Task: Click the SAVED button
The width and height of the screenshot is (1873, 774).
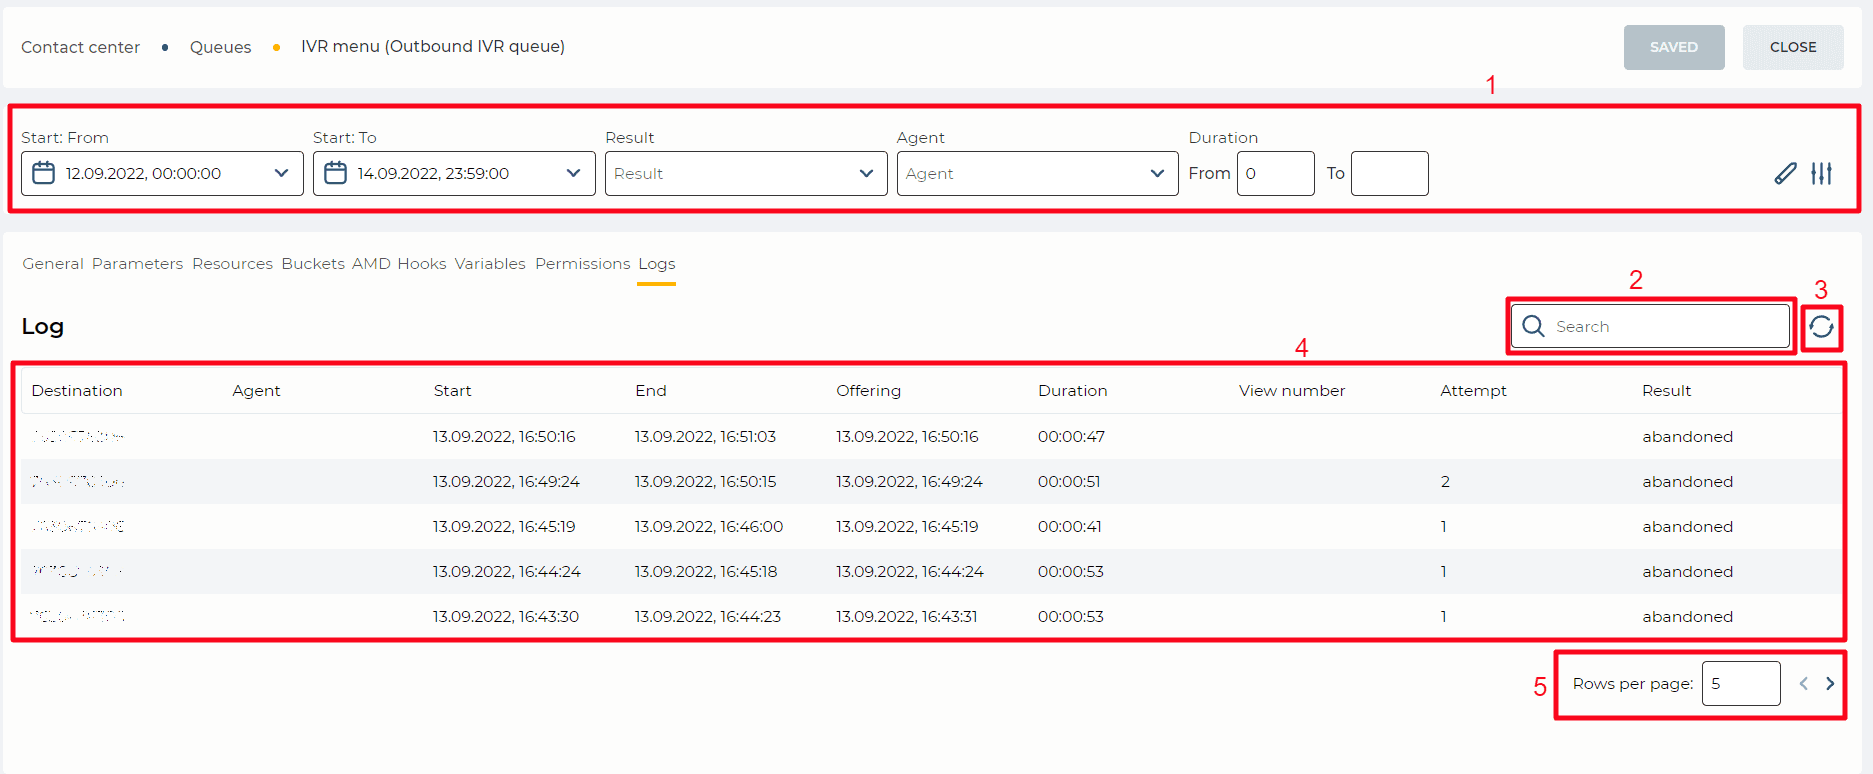Action: [x=1674, y=47]
